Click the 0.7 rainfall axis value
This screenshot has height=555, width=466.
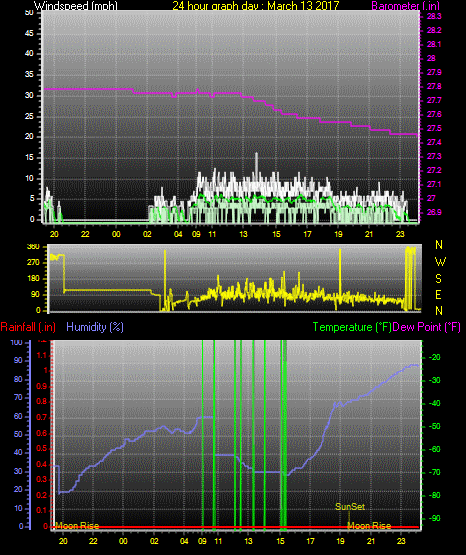point(42,418)
